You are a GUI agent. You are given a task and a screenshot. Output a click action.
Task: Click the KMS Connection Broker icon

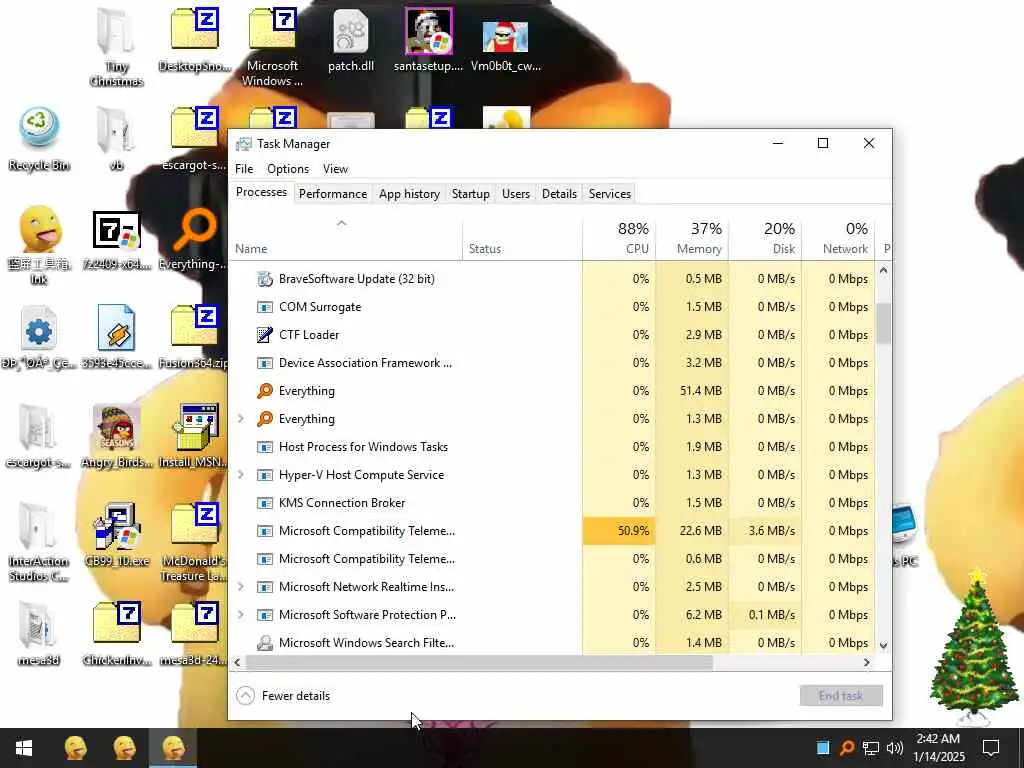[x=264, y=504]
